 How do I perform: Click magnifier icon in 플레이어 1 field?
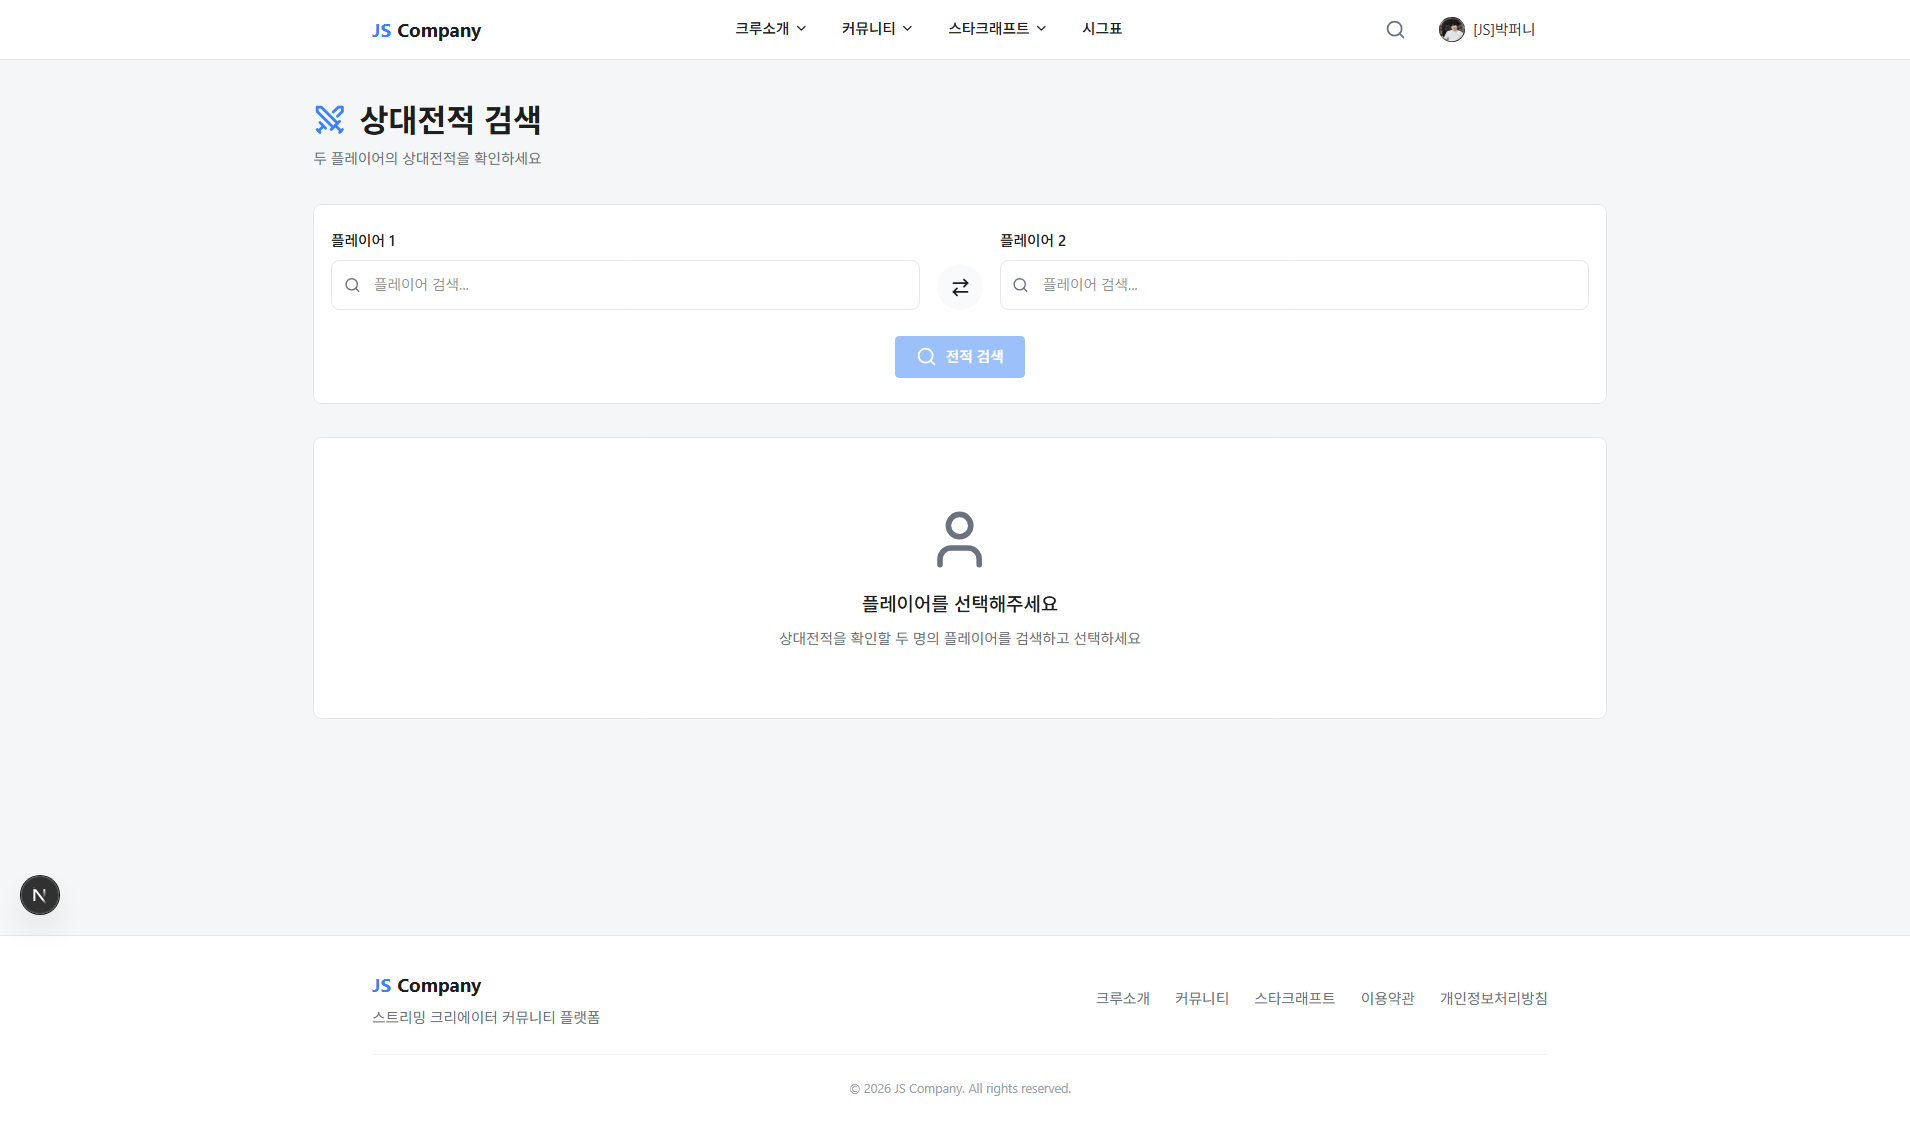[x=352, y=286]
